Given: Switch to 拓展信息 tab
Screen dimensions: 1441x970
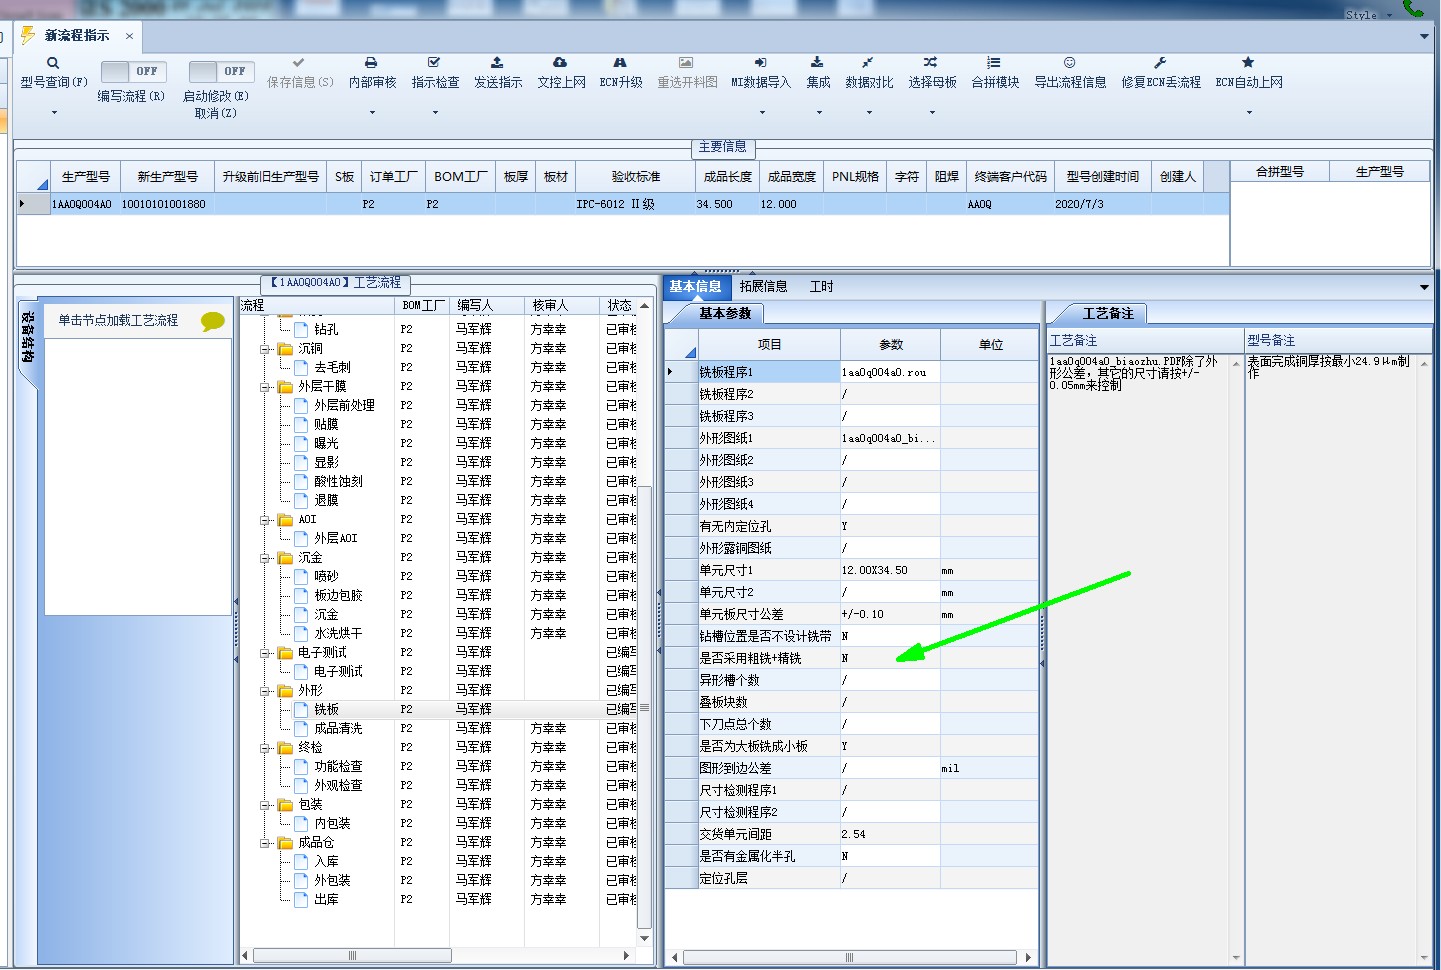Looking at the screenshot, I should (x=763, y=287).
